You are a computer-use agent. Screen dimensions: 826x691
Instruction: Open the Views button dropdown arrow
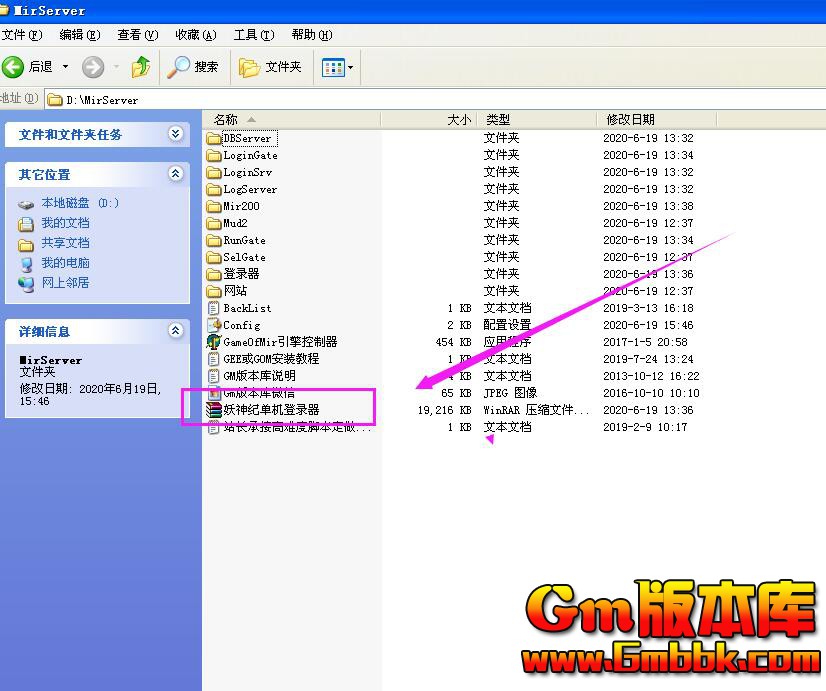pyautogui.click(x=350, y=68)
